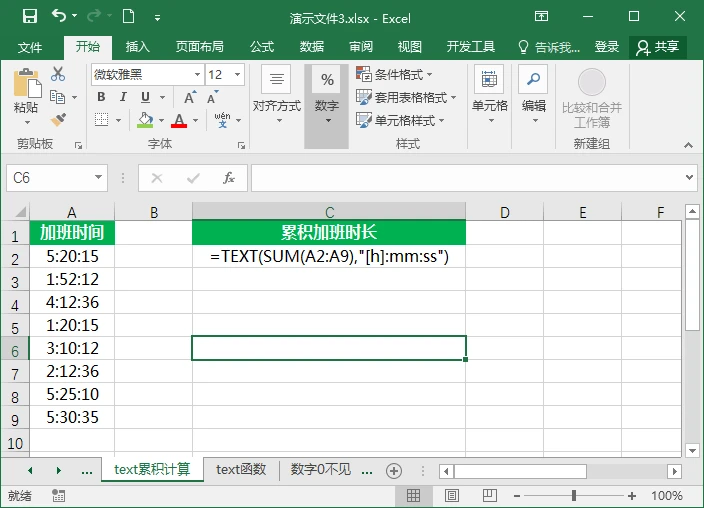Image resolution: width=704 pixels, height=508 pixels.
Task: Click the fx insert function icon
Action: (229, 178)
